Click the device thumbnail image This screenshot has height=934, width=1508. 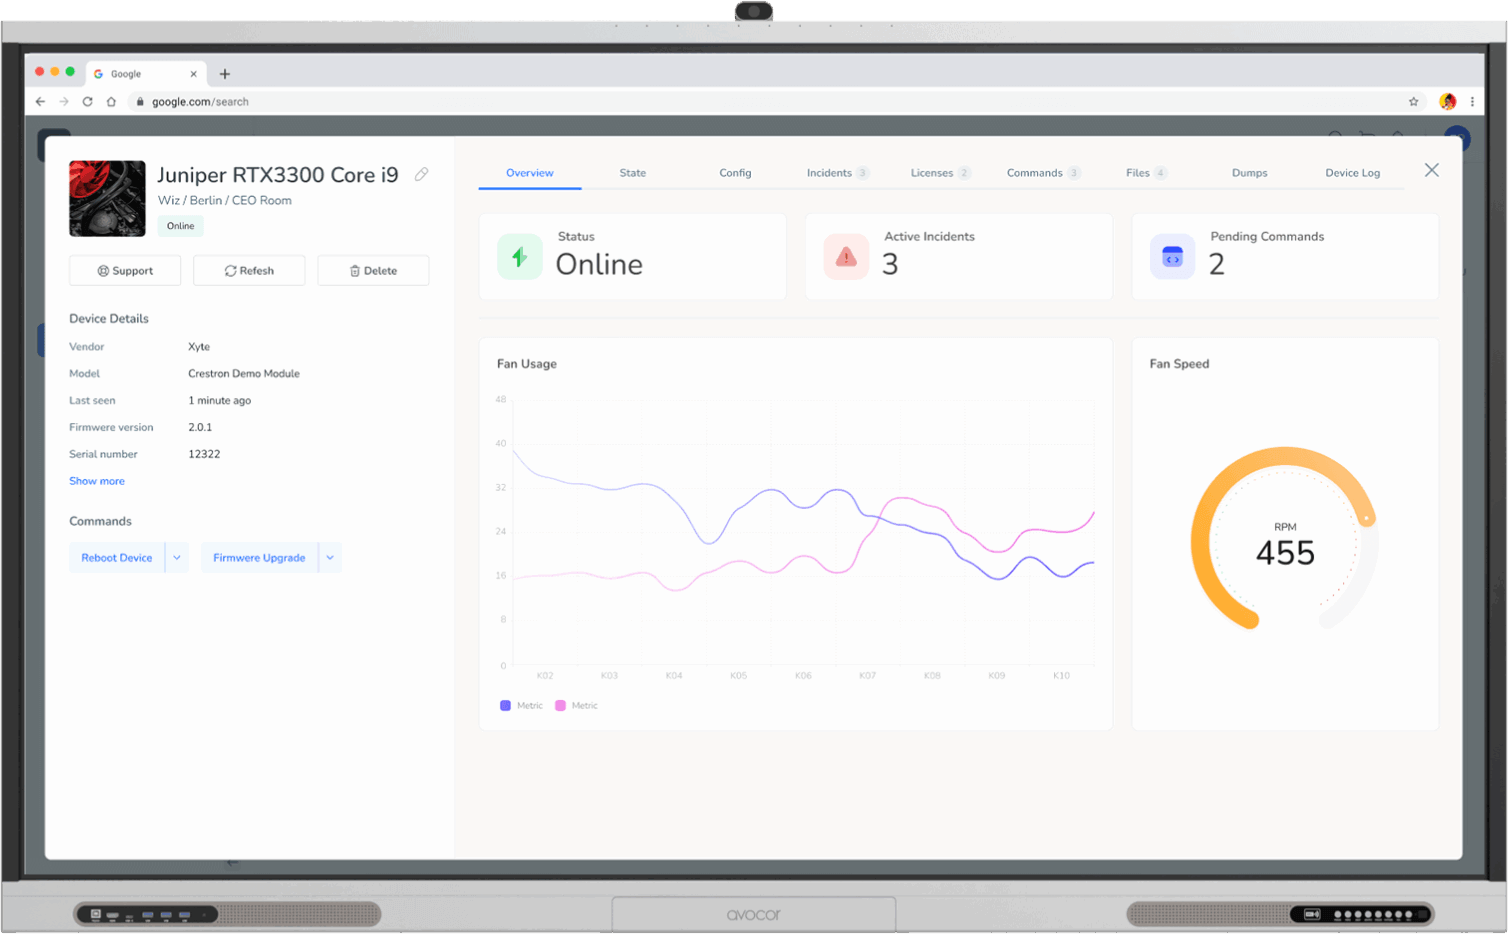107,199
